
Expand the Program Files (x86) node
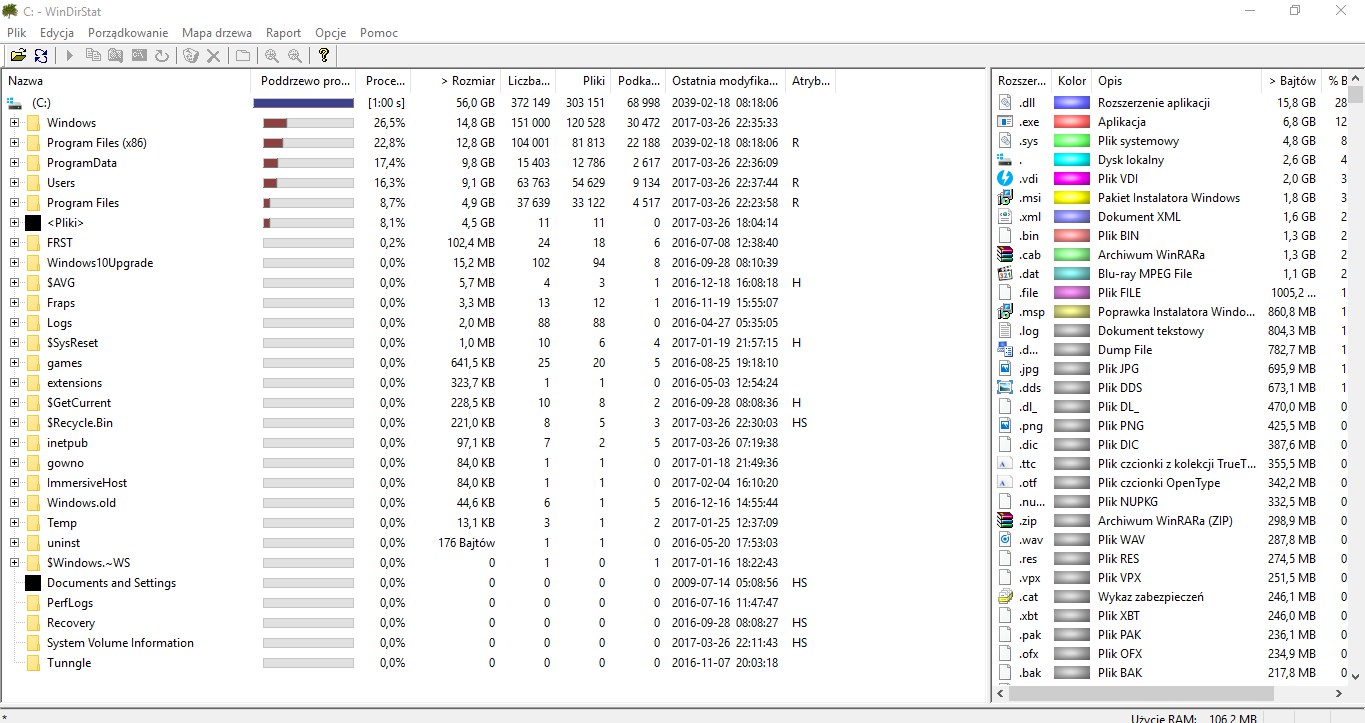pos(14,143)
